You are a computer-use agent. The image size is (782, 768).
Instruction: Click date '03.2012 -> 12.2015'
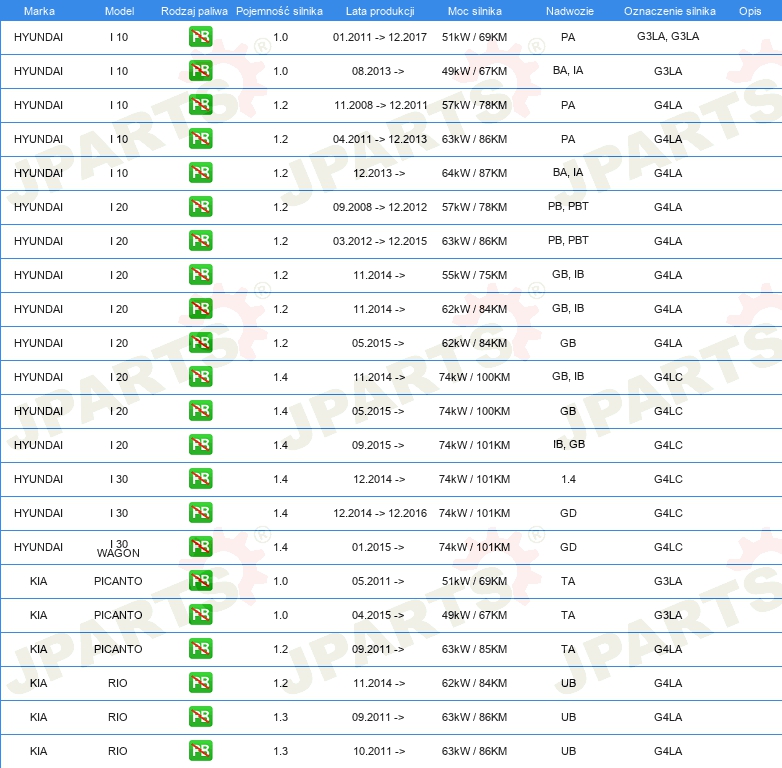pos(380,241)
